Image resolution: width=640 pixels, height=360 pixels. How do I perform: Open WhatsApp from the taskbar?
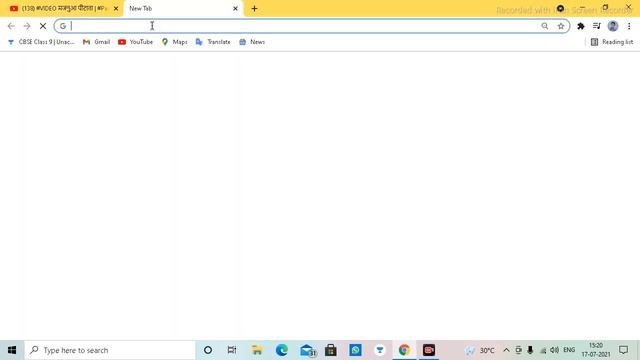click(x=355, y=350)
